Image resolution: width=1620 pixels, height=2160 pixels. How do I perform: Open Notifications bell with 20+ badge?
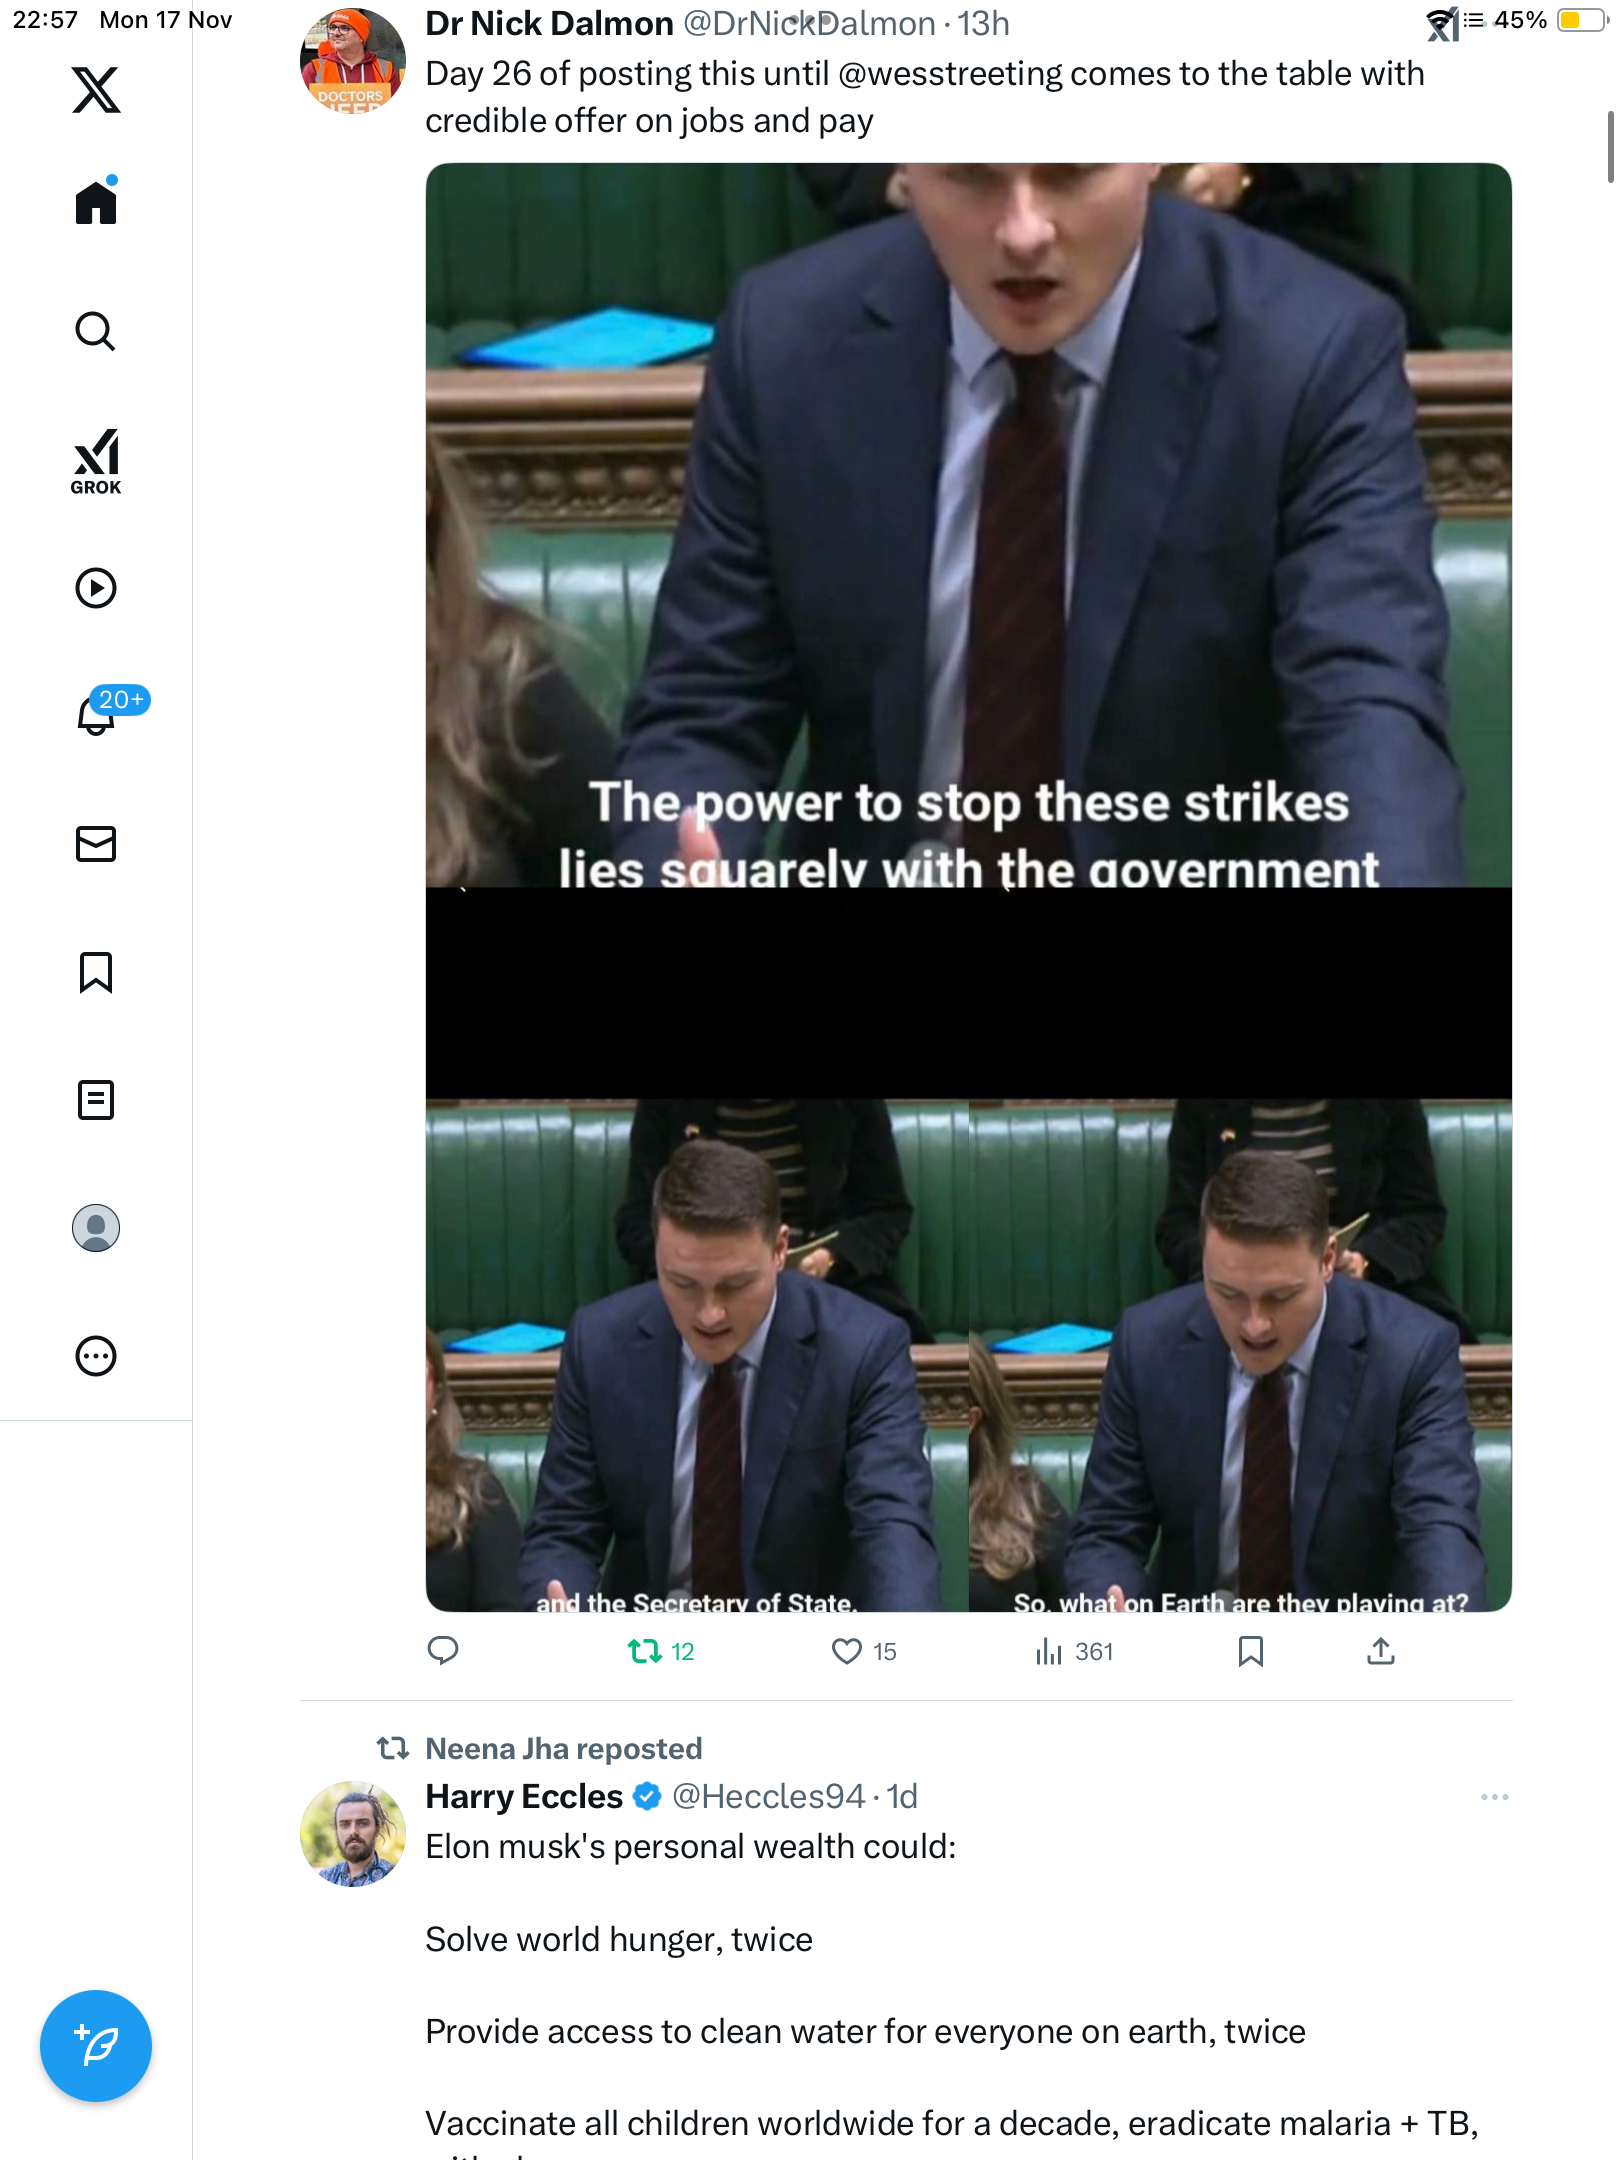pyautogui.click(x=96, y=715)
